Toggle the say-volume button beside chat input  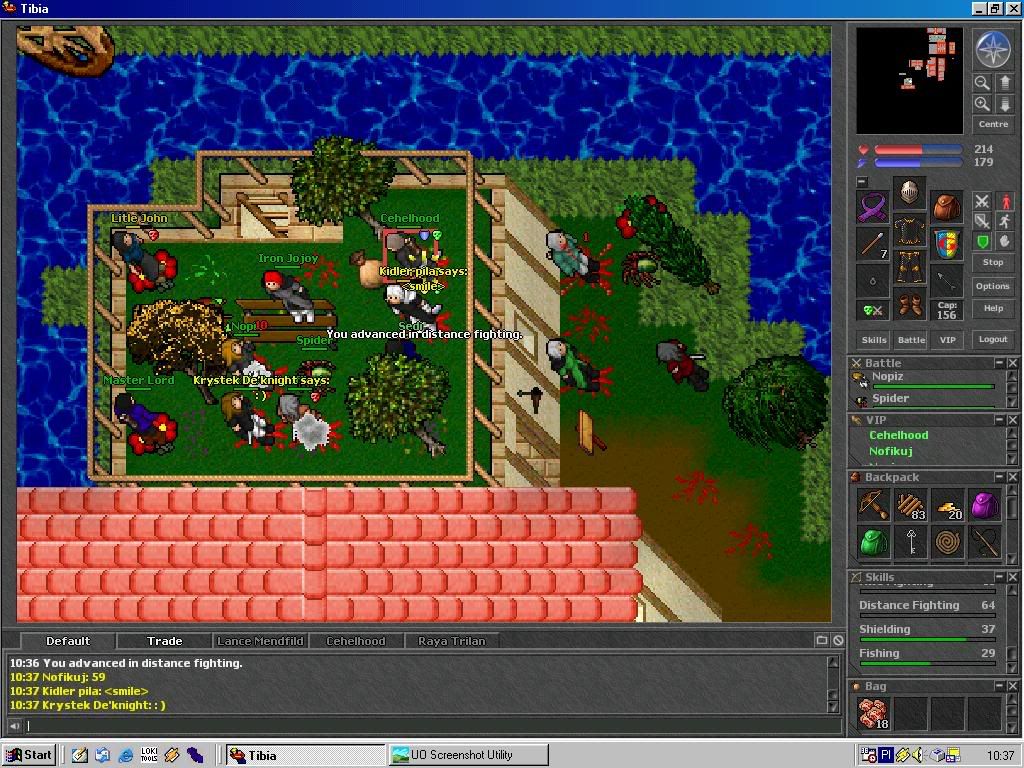click(x=14, y=725)
